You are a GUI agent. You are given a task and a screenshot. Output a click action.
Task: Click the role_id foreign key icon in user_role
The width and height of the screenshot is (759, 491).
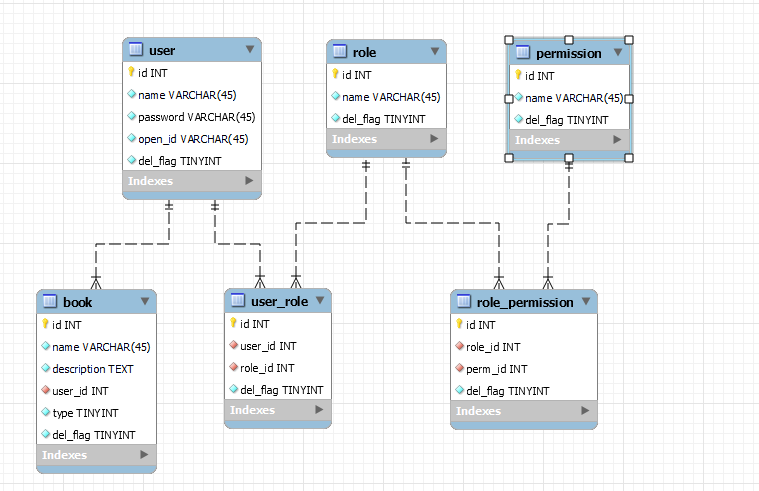coord(233,368)
